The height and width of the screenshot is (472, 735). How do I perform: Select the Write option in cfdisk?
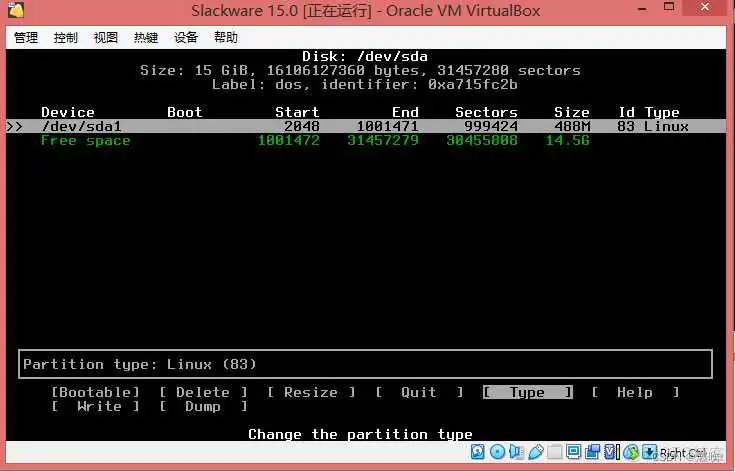[96, 406]
